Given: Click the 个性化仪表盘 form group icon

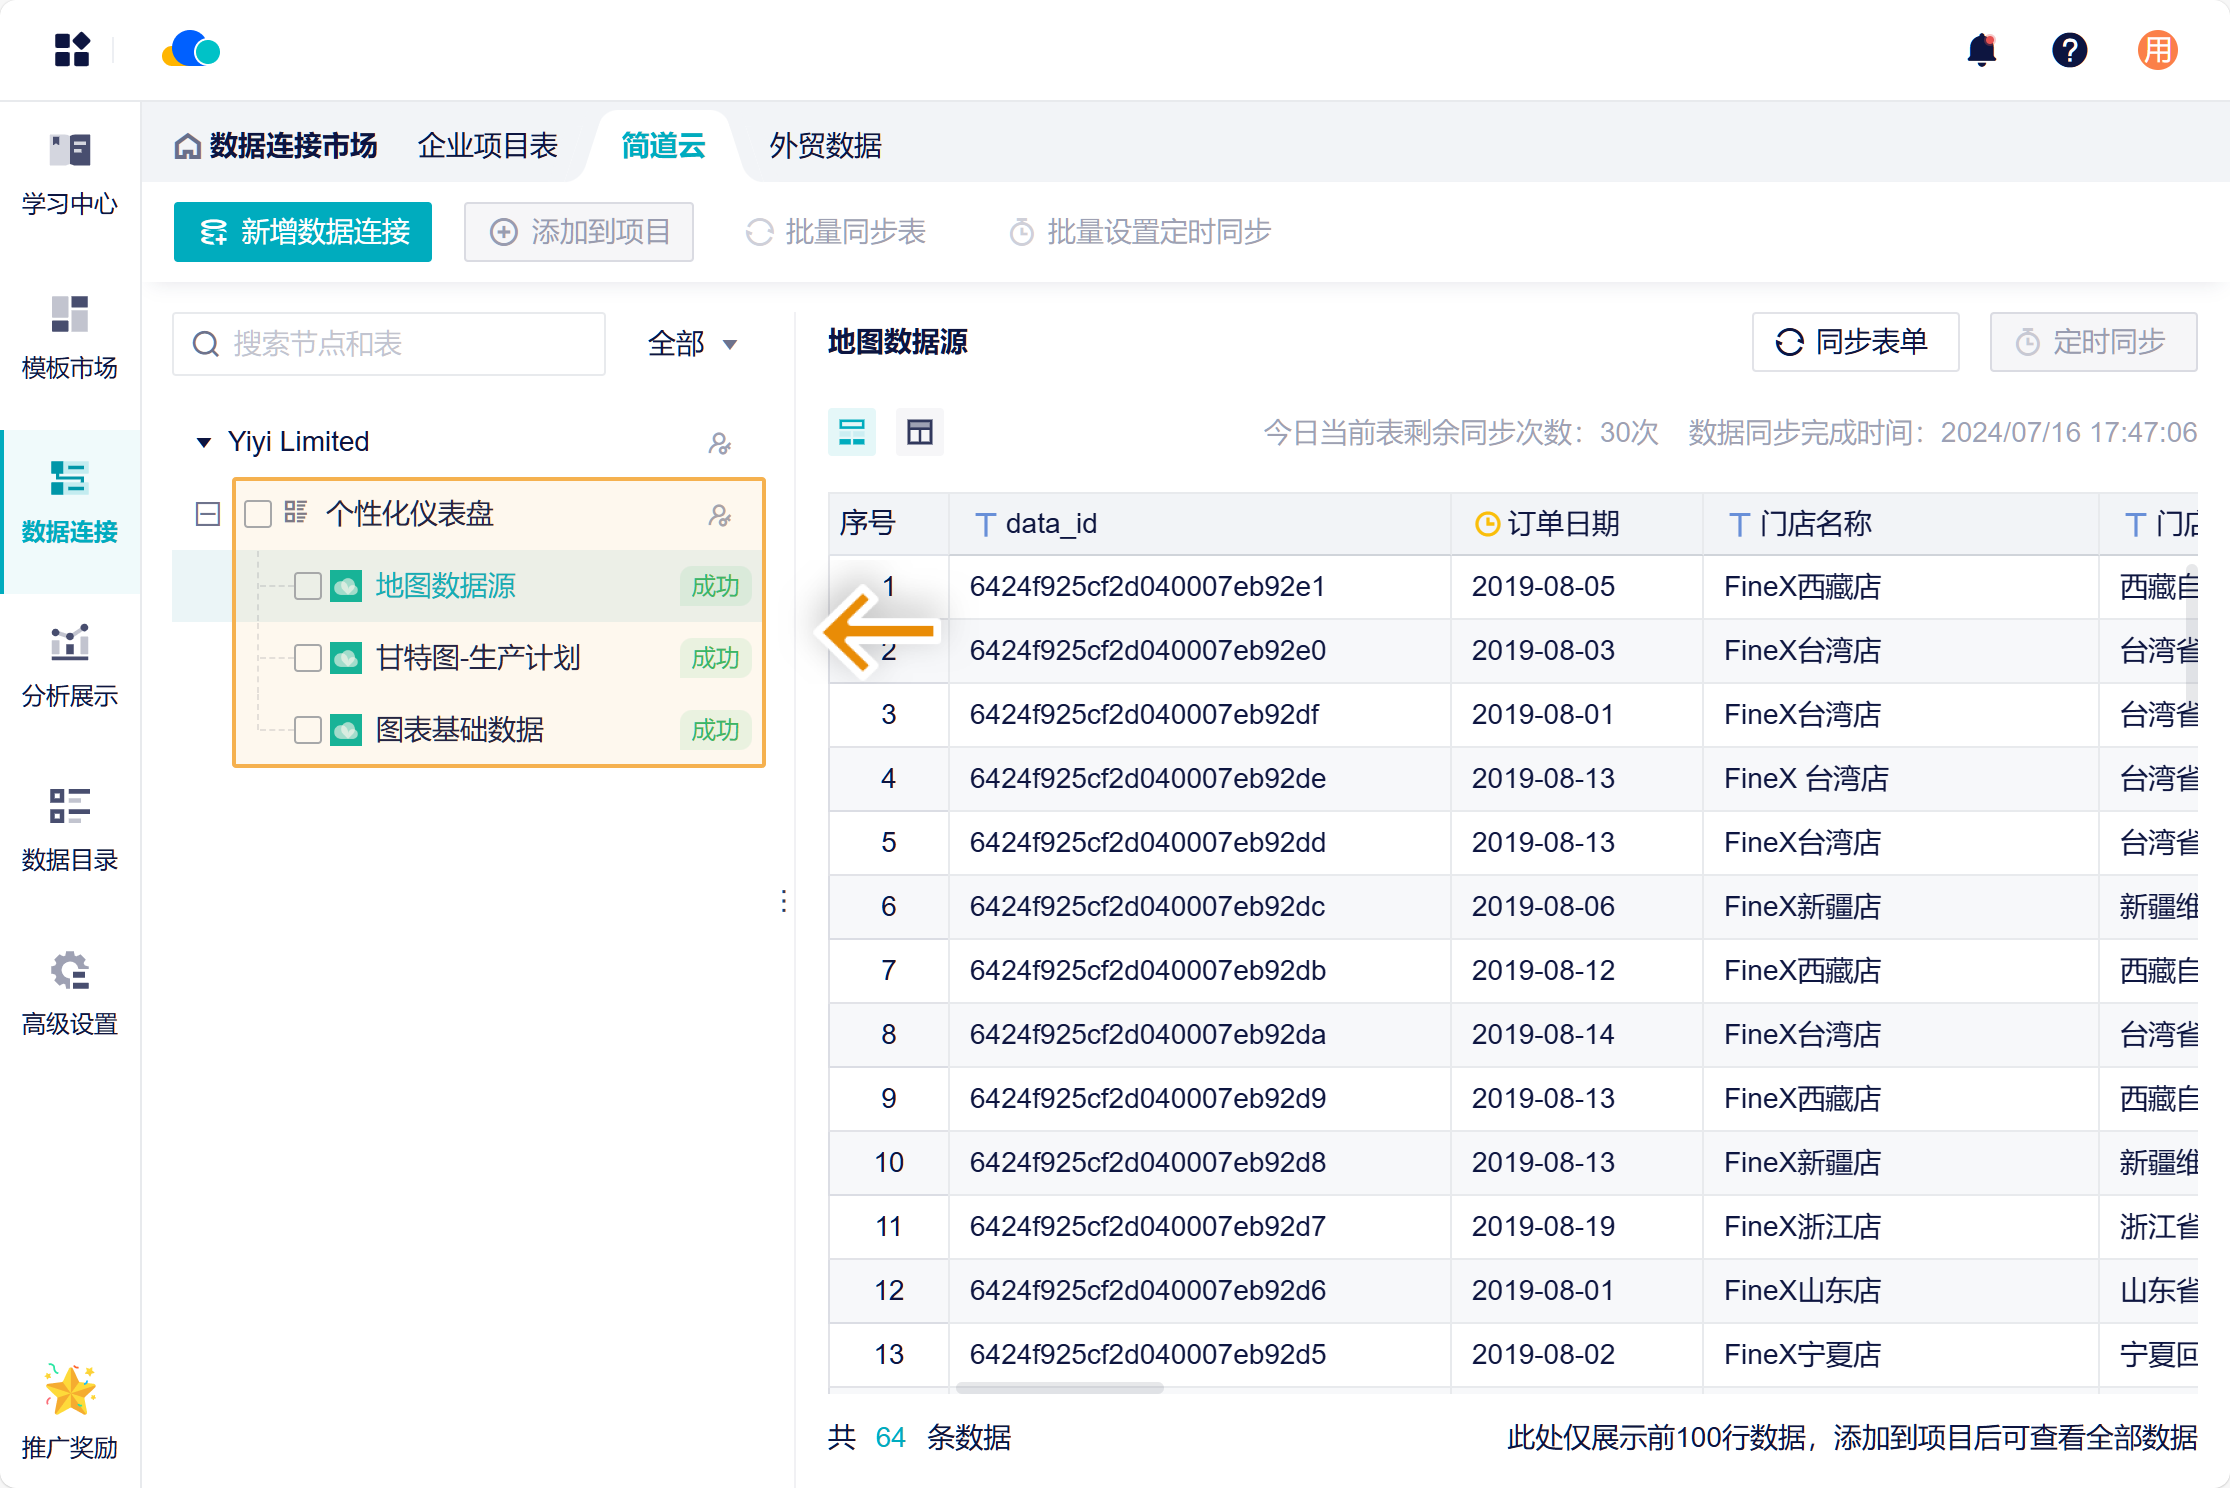Looking at the screenshot, I should (296, 513).
